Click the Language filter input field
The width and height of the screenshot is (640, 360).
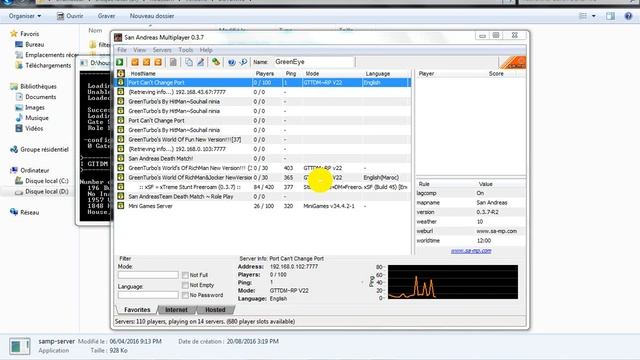[148, 295]
